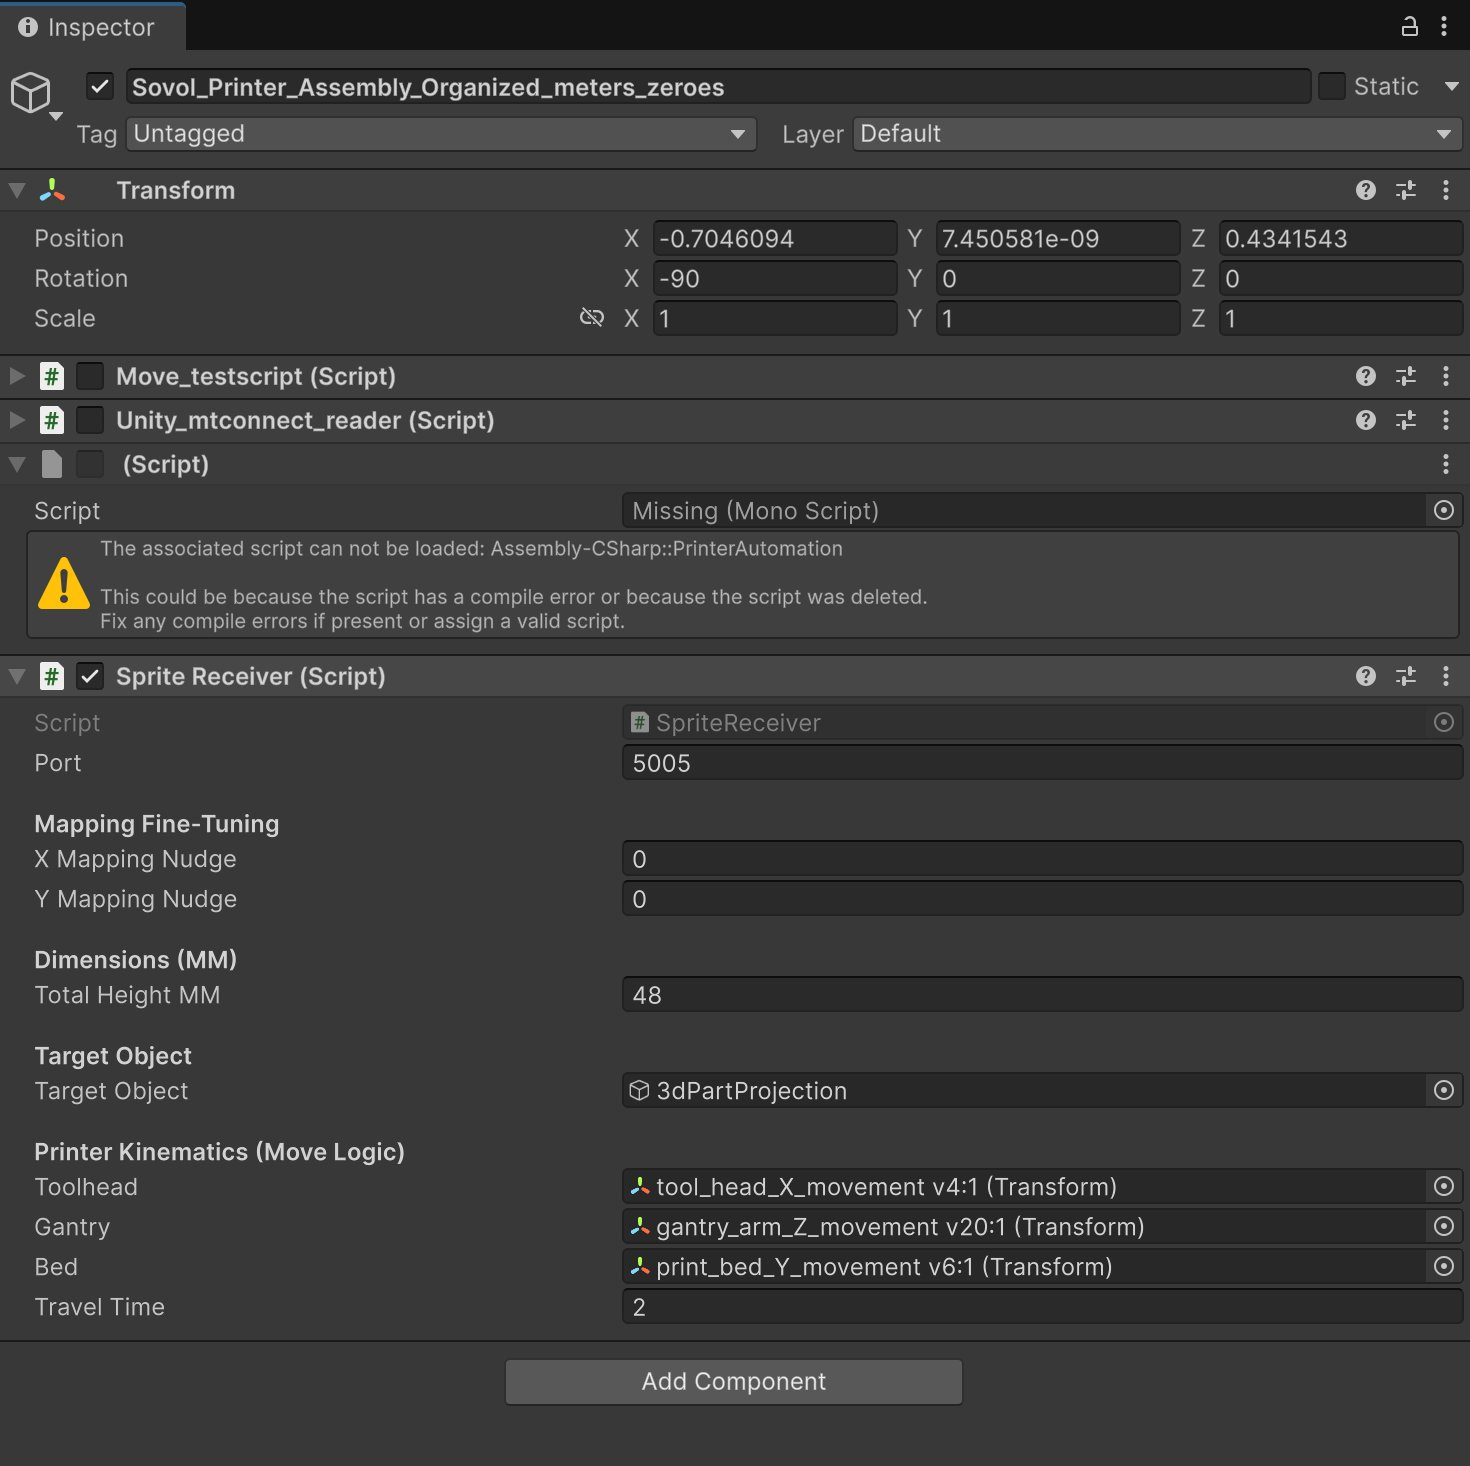Disable the Sprite Receiver component checkbox

90,676
